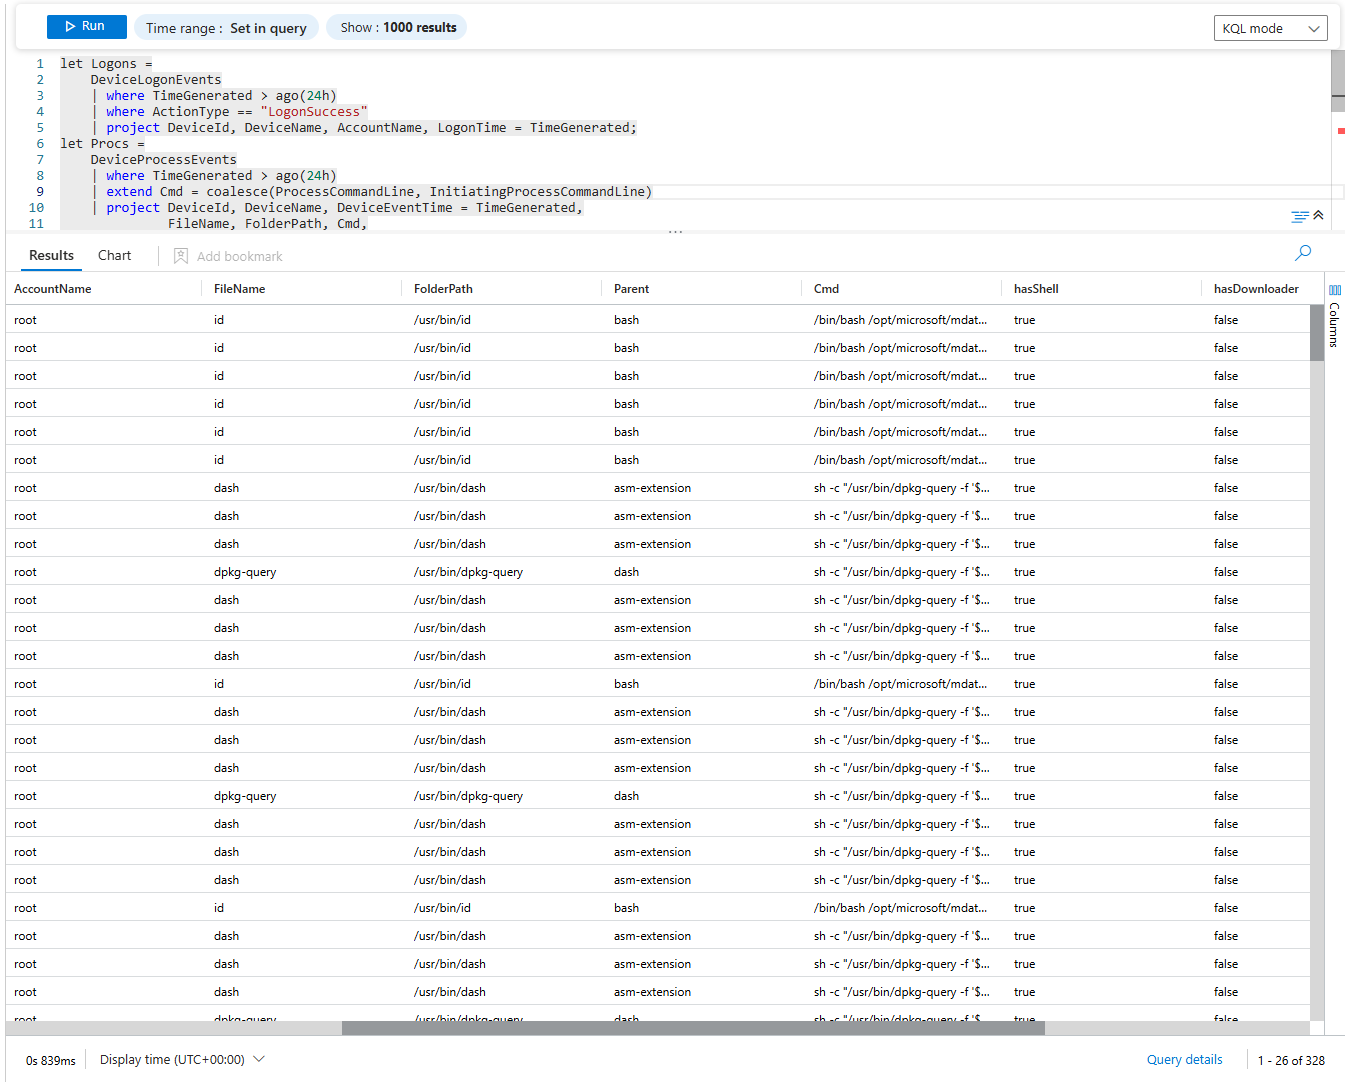Select the first dpkg-query FileName cell
1353x1082 pixels.
[245, 572]
